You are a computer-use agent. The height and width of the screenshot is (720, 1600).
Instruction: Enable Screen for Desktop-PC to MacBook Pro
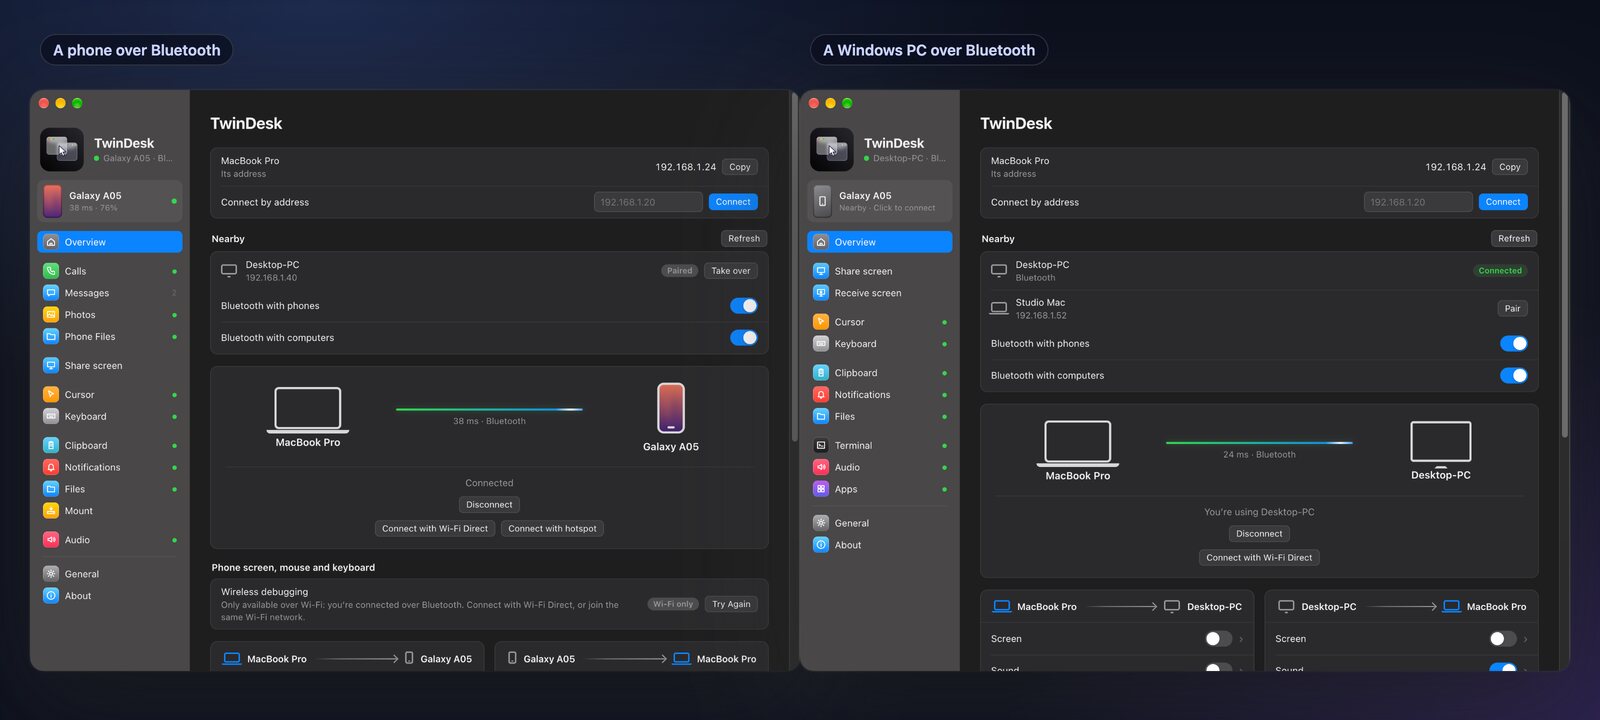click(x=1503, y=639)
